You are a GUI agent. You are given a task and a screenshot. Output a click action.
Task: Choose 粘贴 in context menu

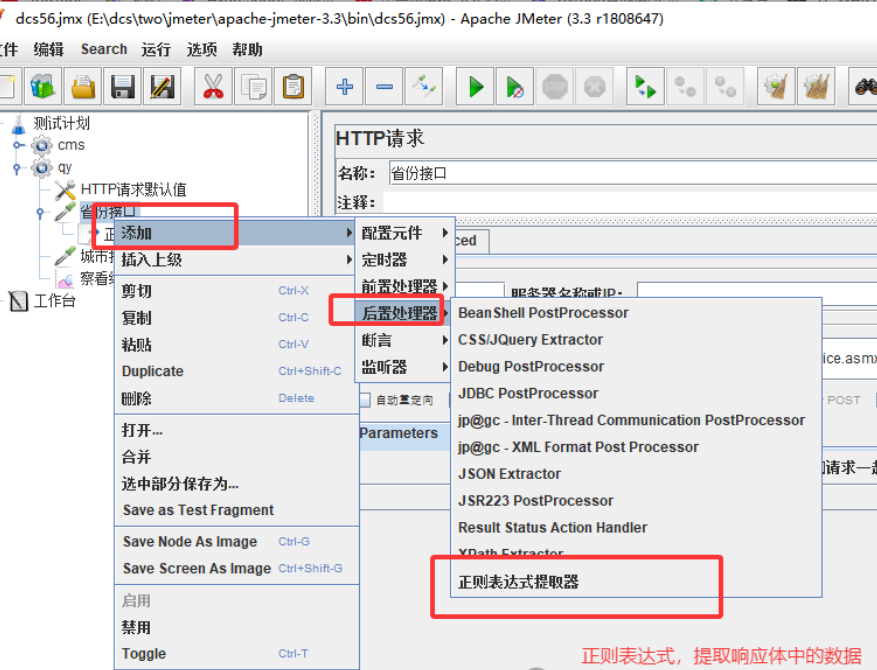pyautogui.click(x=235, y=345)
